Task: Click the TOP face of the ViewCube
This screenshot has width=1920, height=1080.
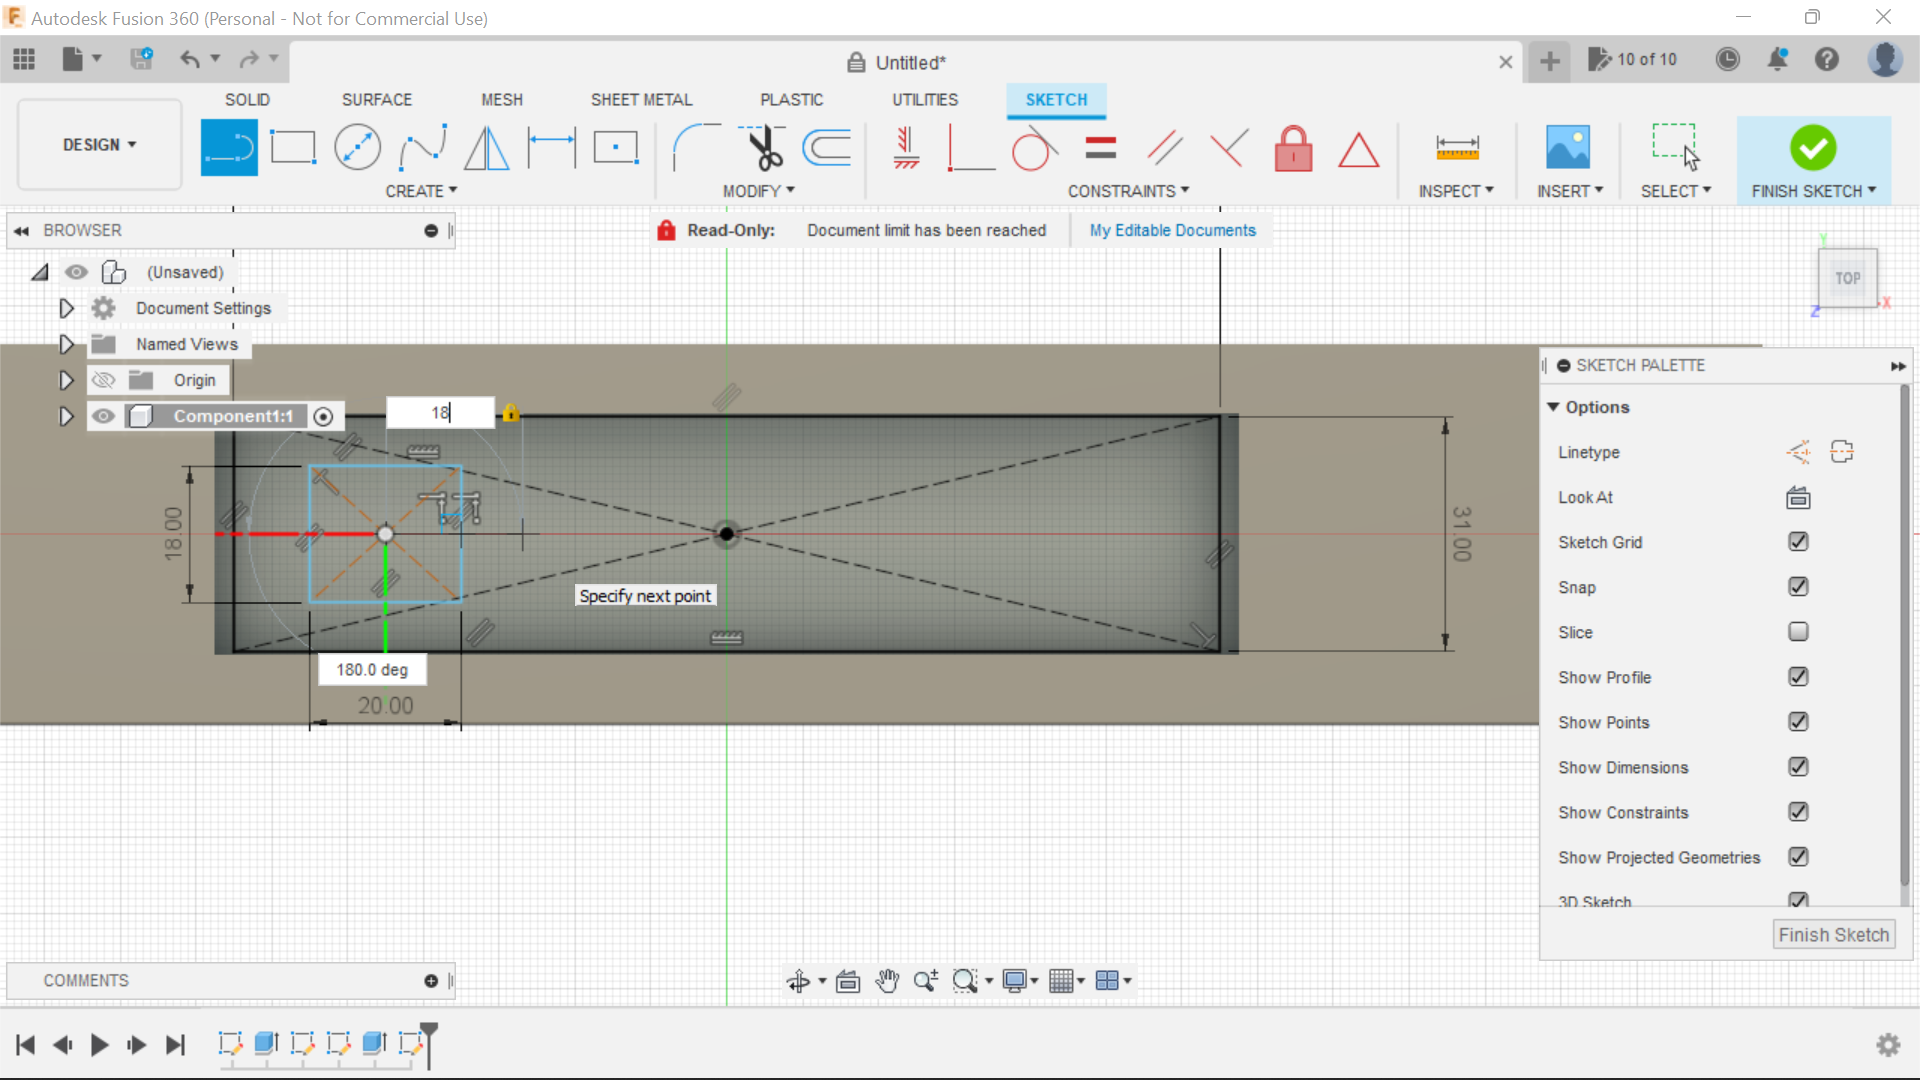Action: pyautogui.click(x=1847, y=279)
